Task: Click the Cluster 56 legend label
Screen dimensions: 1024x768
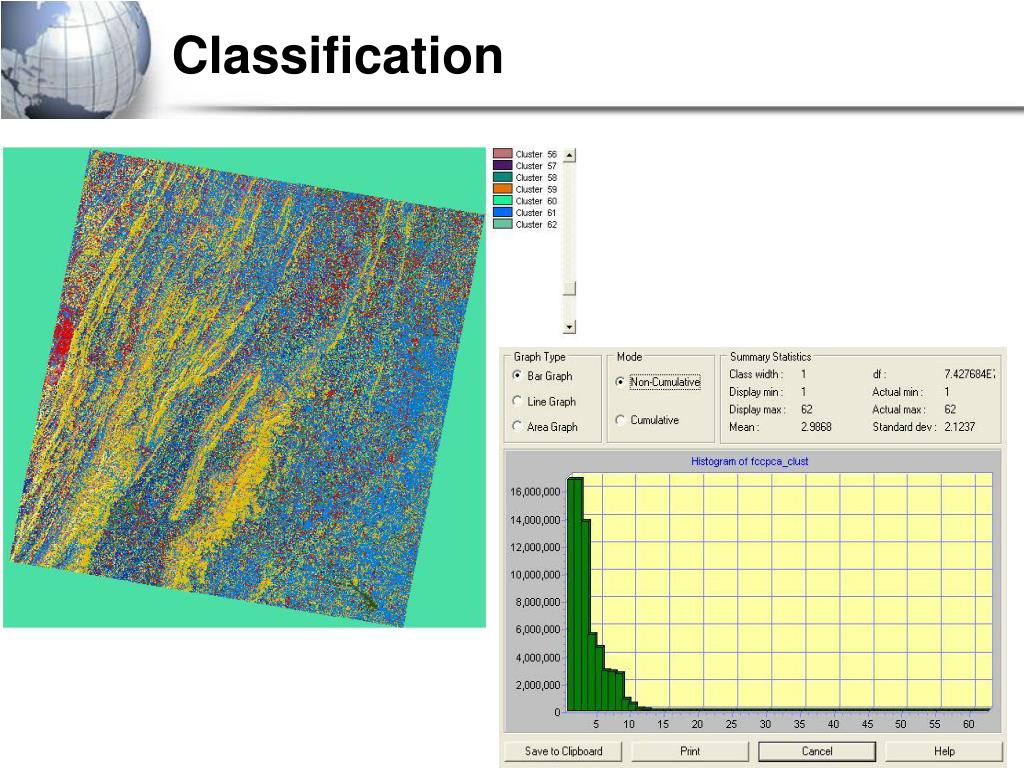Action: click(536, 154)
